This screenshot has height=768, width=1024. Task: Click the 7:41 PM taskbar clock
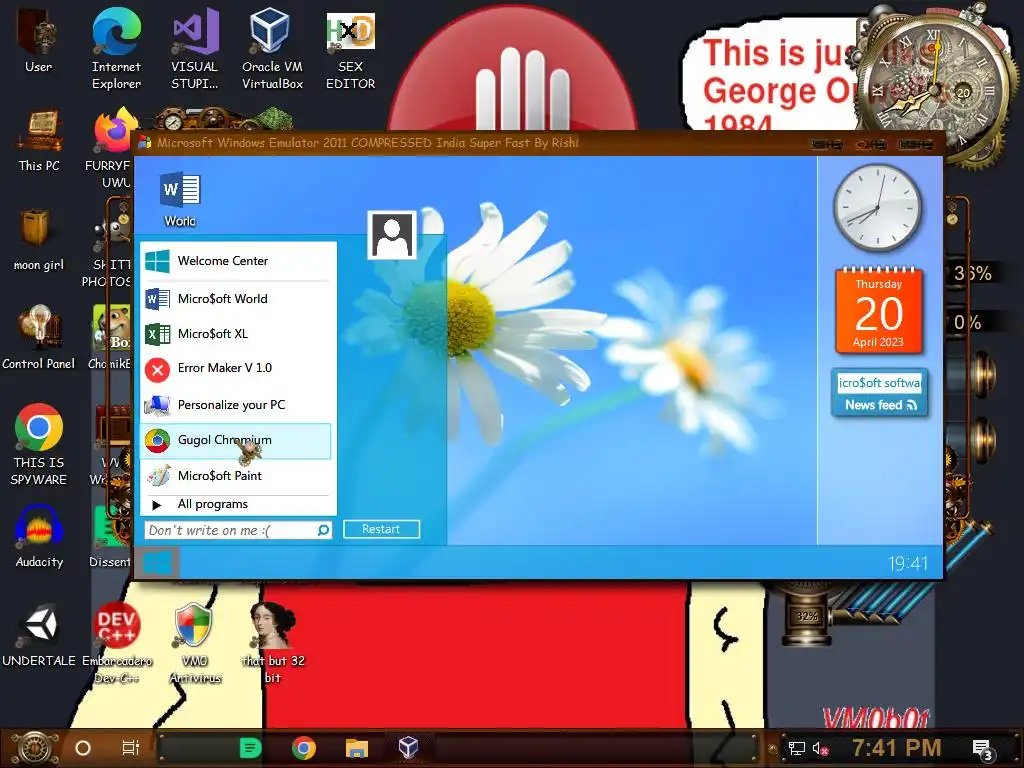[x=896, y=747]
